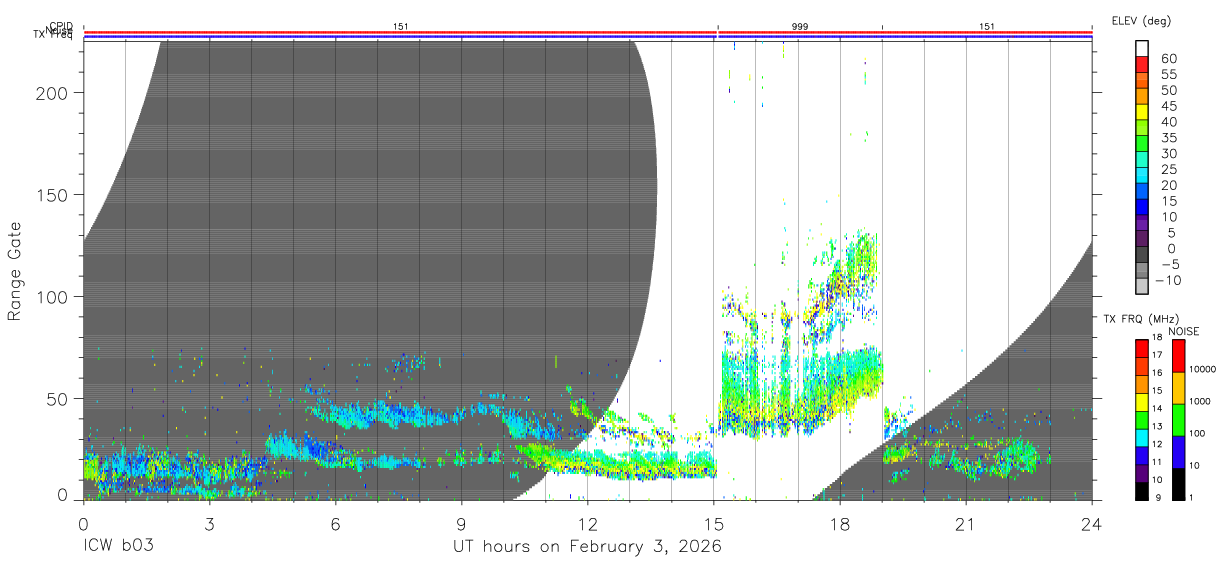Click the '12' tick on UT hours axis
The width and height of the screenshot is (1228, 567).
coord(587,524)
